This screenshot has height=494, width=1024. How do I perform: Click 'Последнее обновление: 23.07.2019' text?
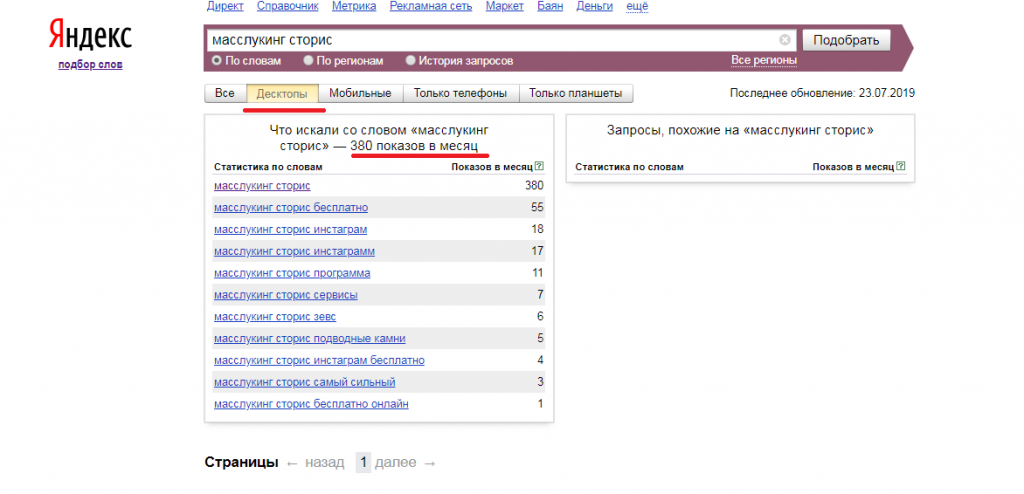(x=822, y=93)
